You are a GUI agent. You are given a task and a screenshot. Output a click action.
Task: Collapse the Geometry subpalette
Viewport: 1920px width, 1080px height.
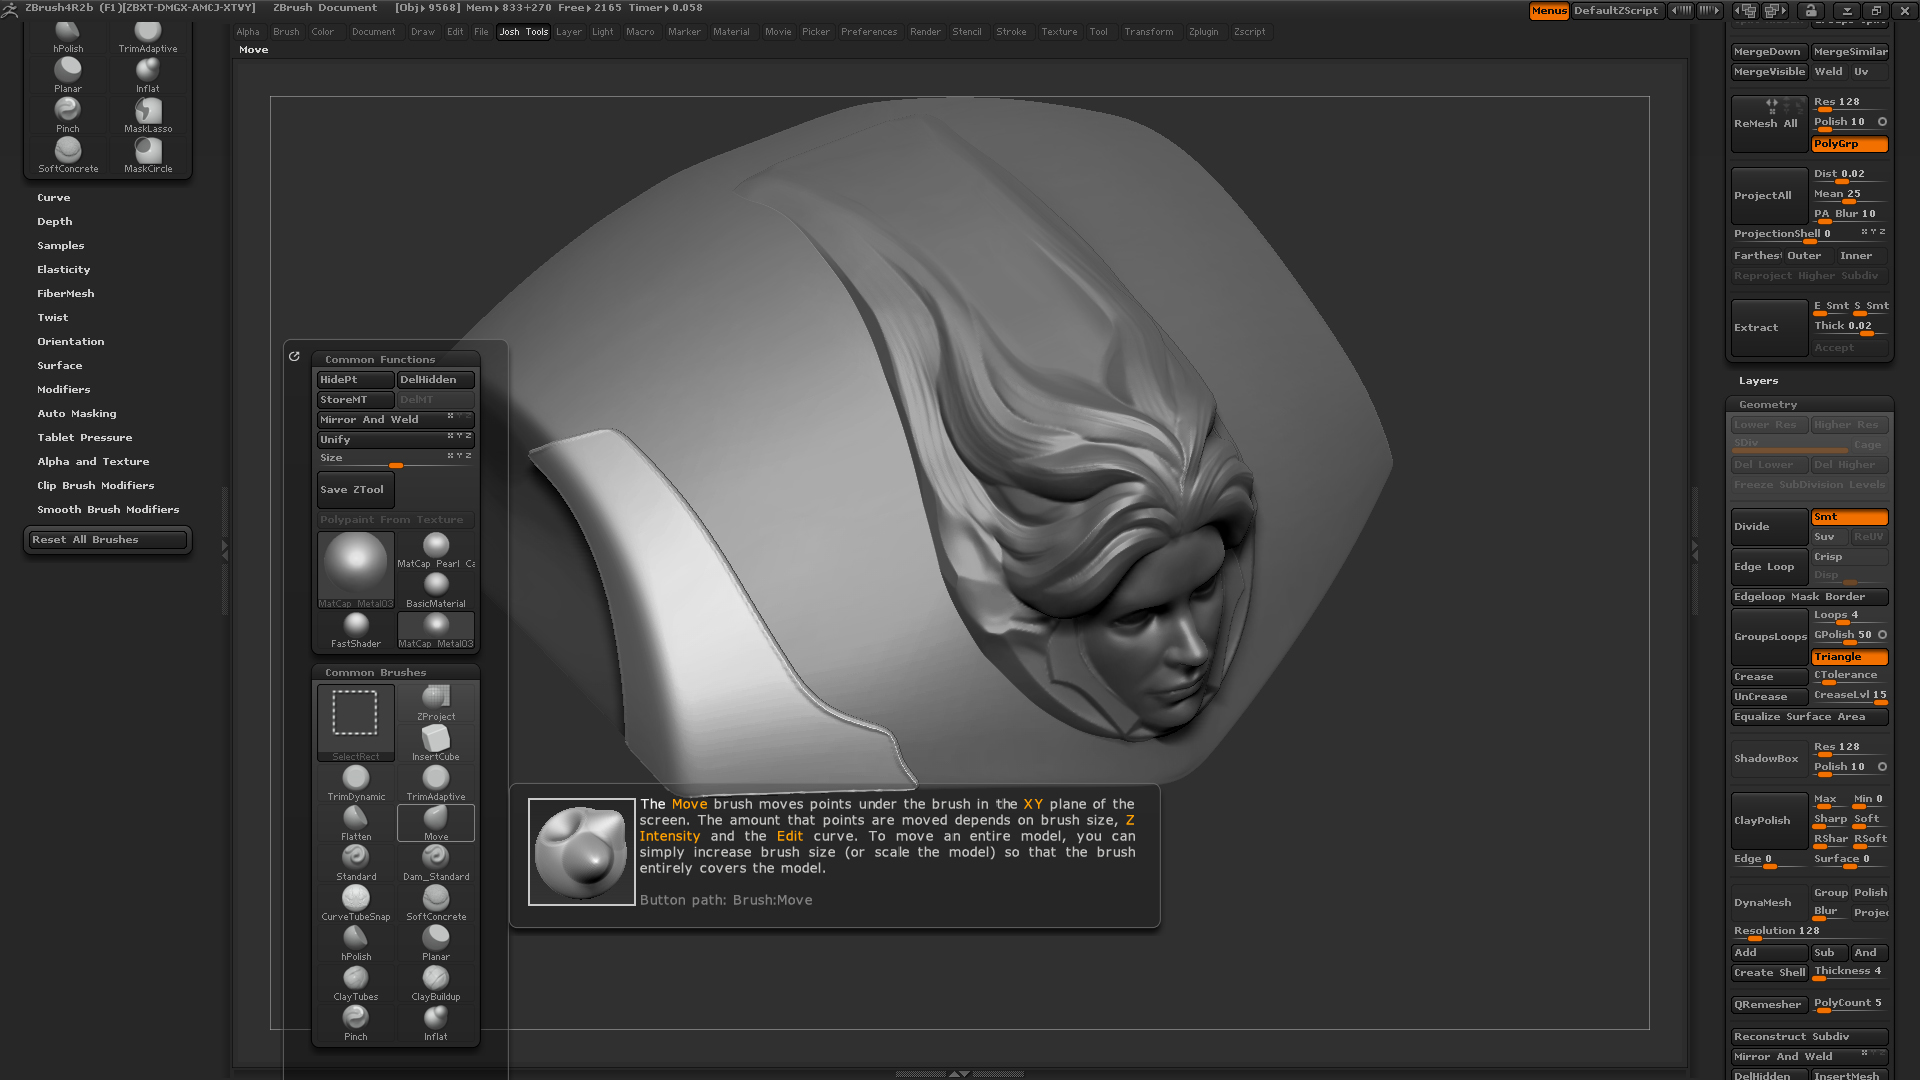[x=1768, y=405]
